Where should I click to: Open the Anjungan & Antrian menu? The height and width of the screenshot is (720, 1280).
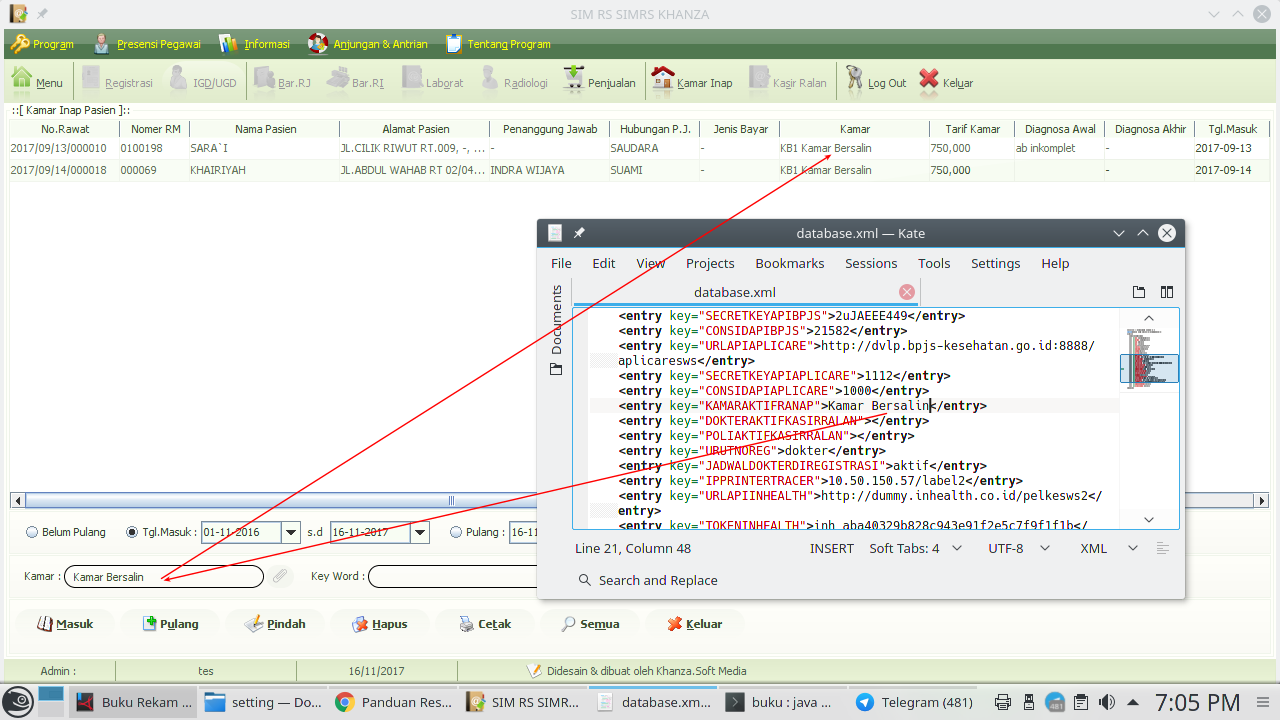pyautogui.click(x=368, y=44)
